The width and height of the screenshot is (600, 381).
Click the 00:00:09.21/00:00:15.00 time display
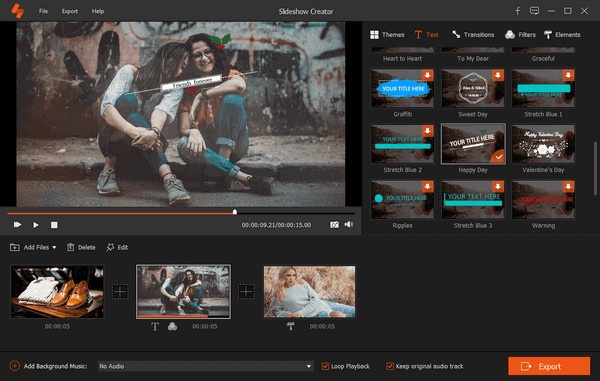pyautogui.click(x=276, y=225)
